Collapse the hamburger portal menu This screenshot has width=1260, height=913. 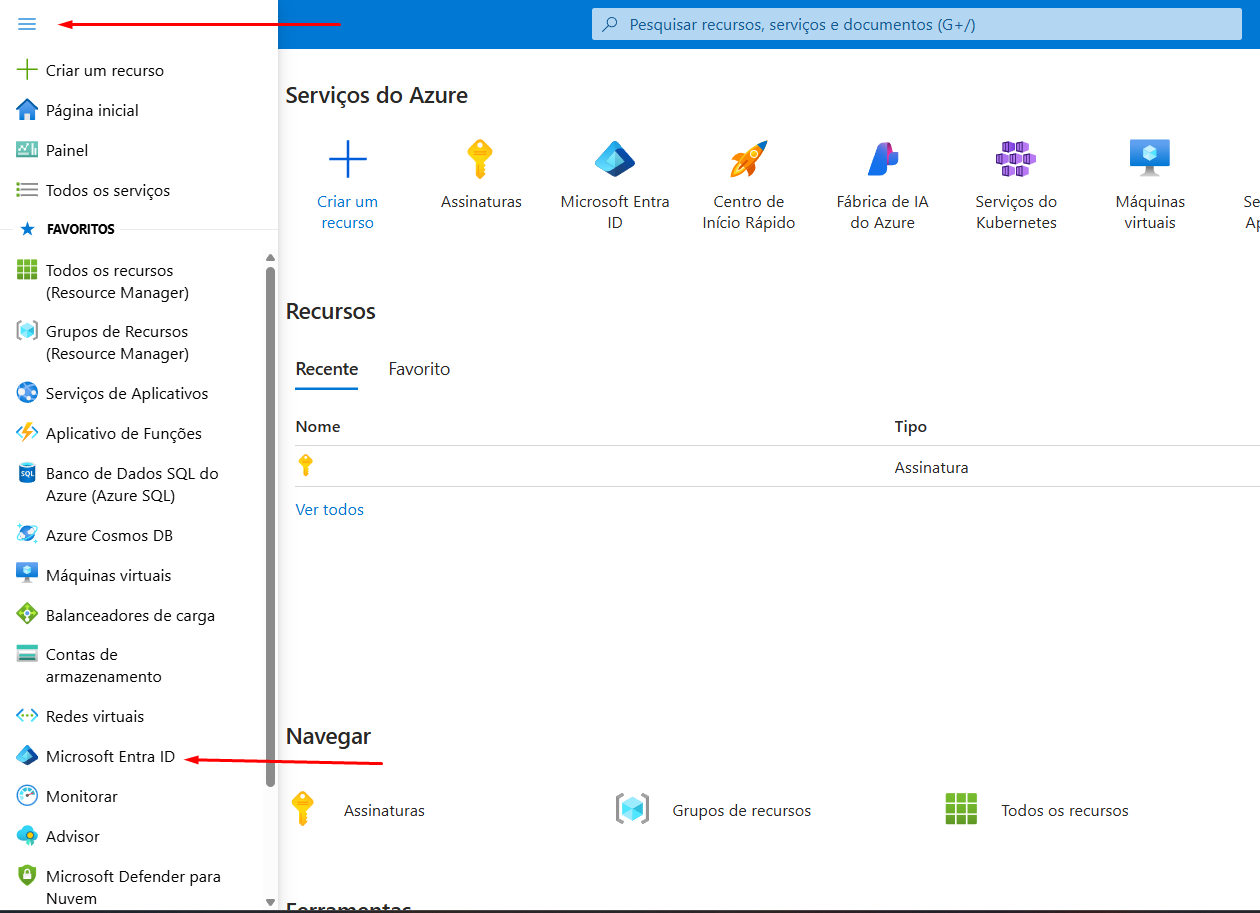(27, 24)
